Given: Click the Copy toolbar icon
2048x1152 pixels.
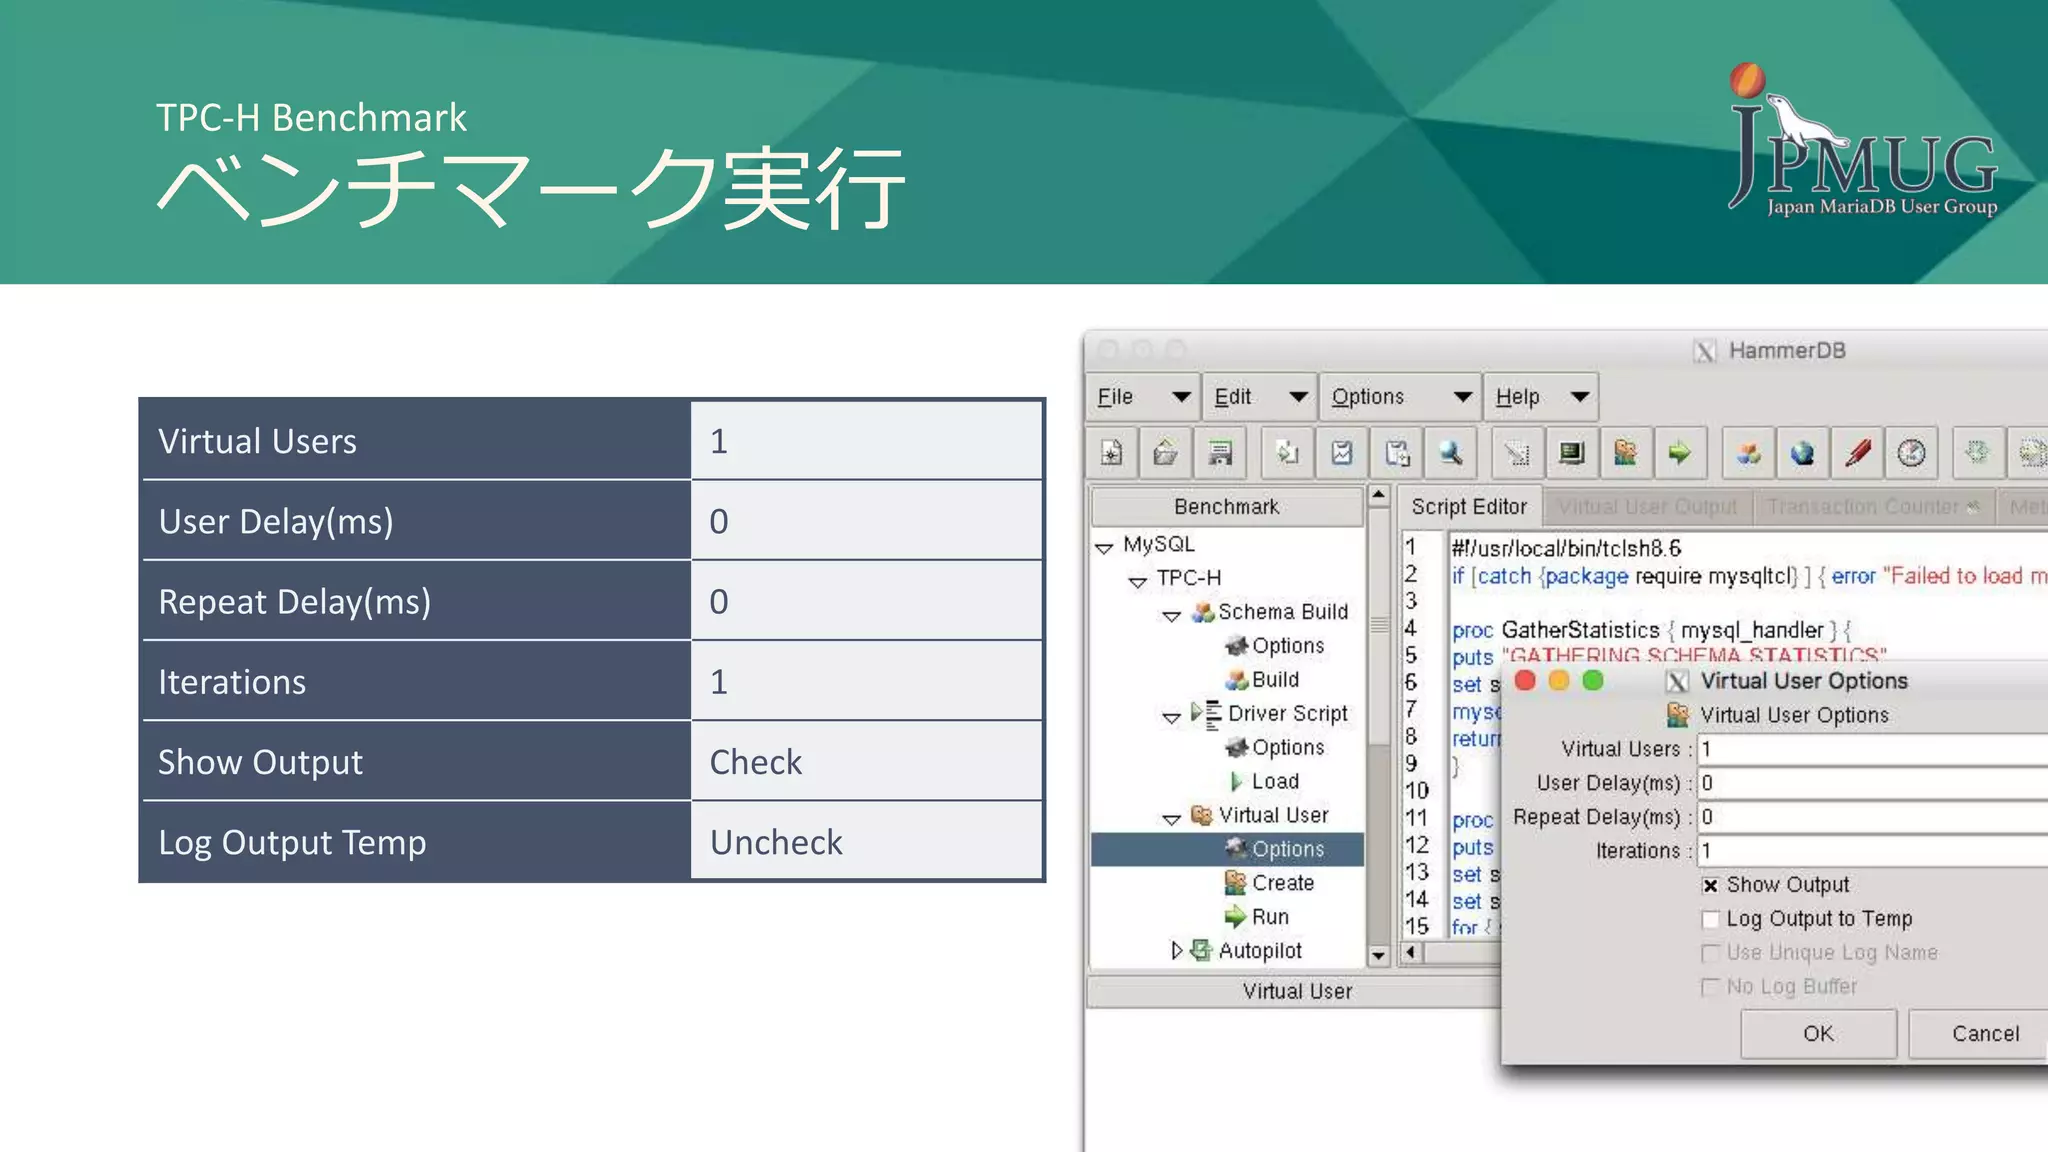Looking at the screenshot, I should [1288, 453].
